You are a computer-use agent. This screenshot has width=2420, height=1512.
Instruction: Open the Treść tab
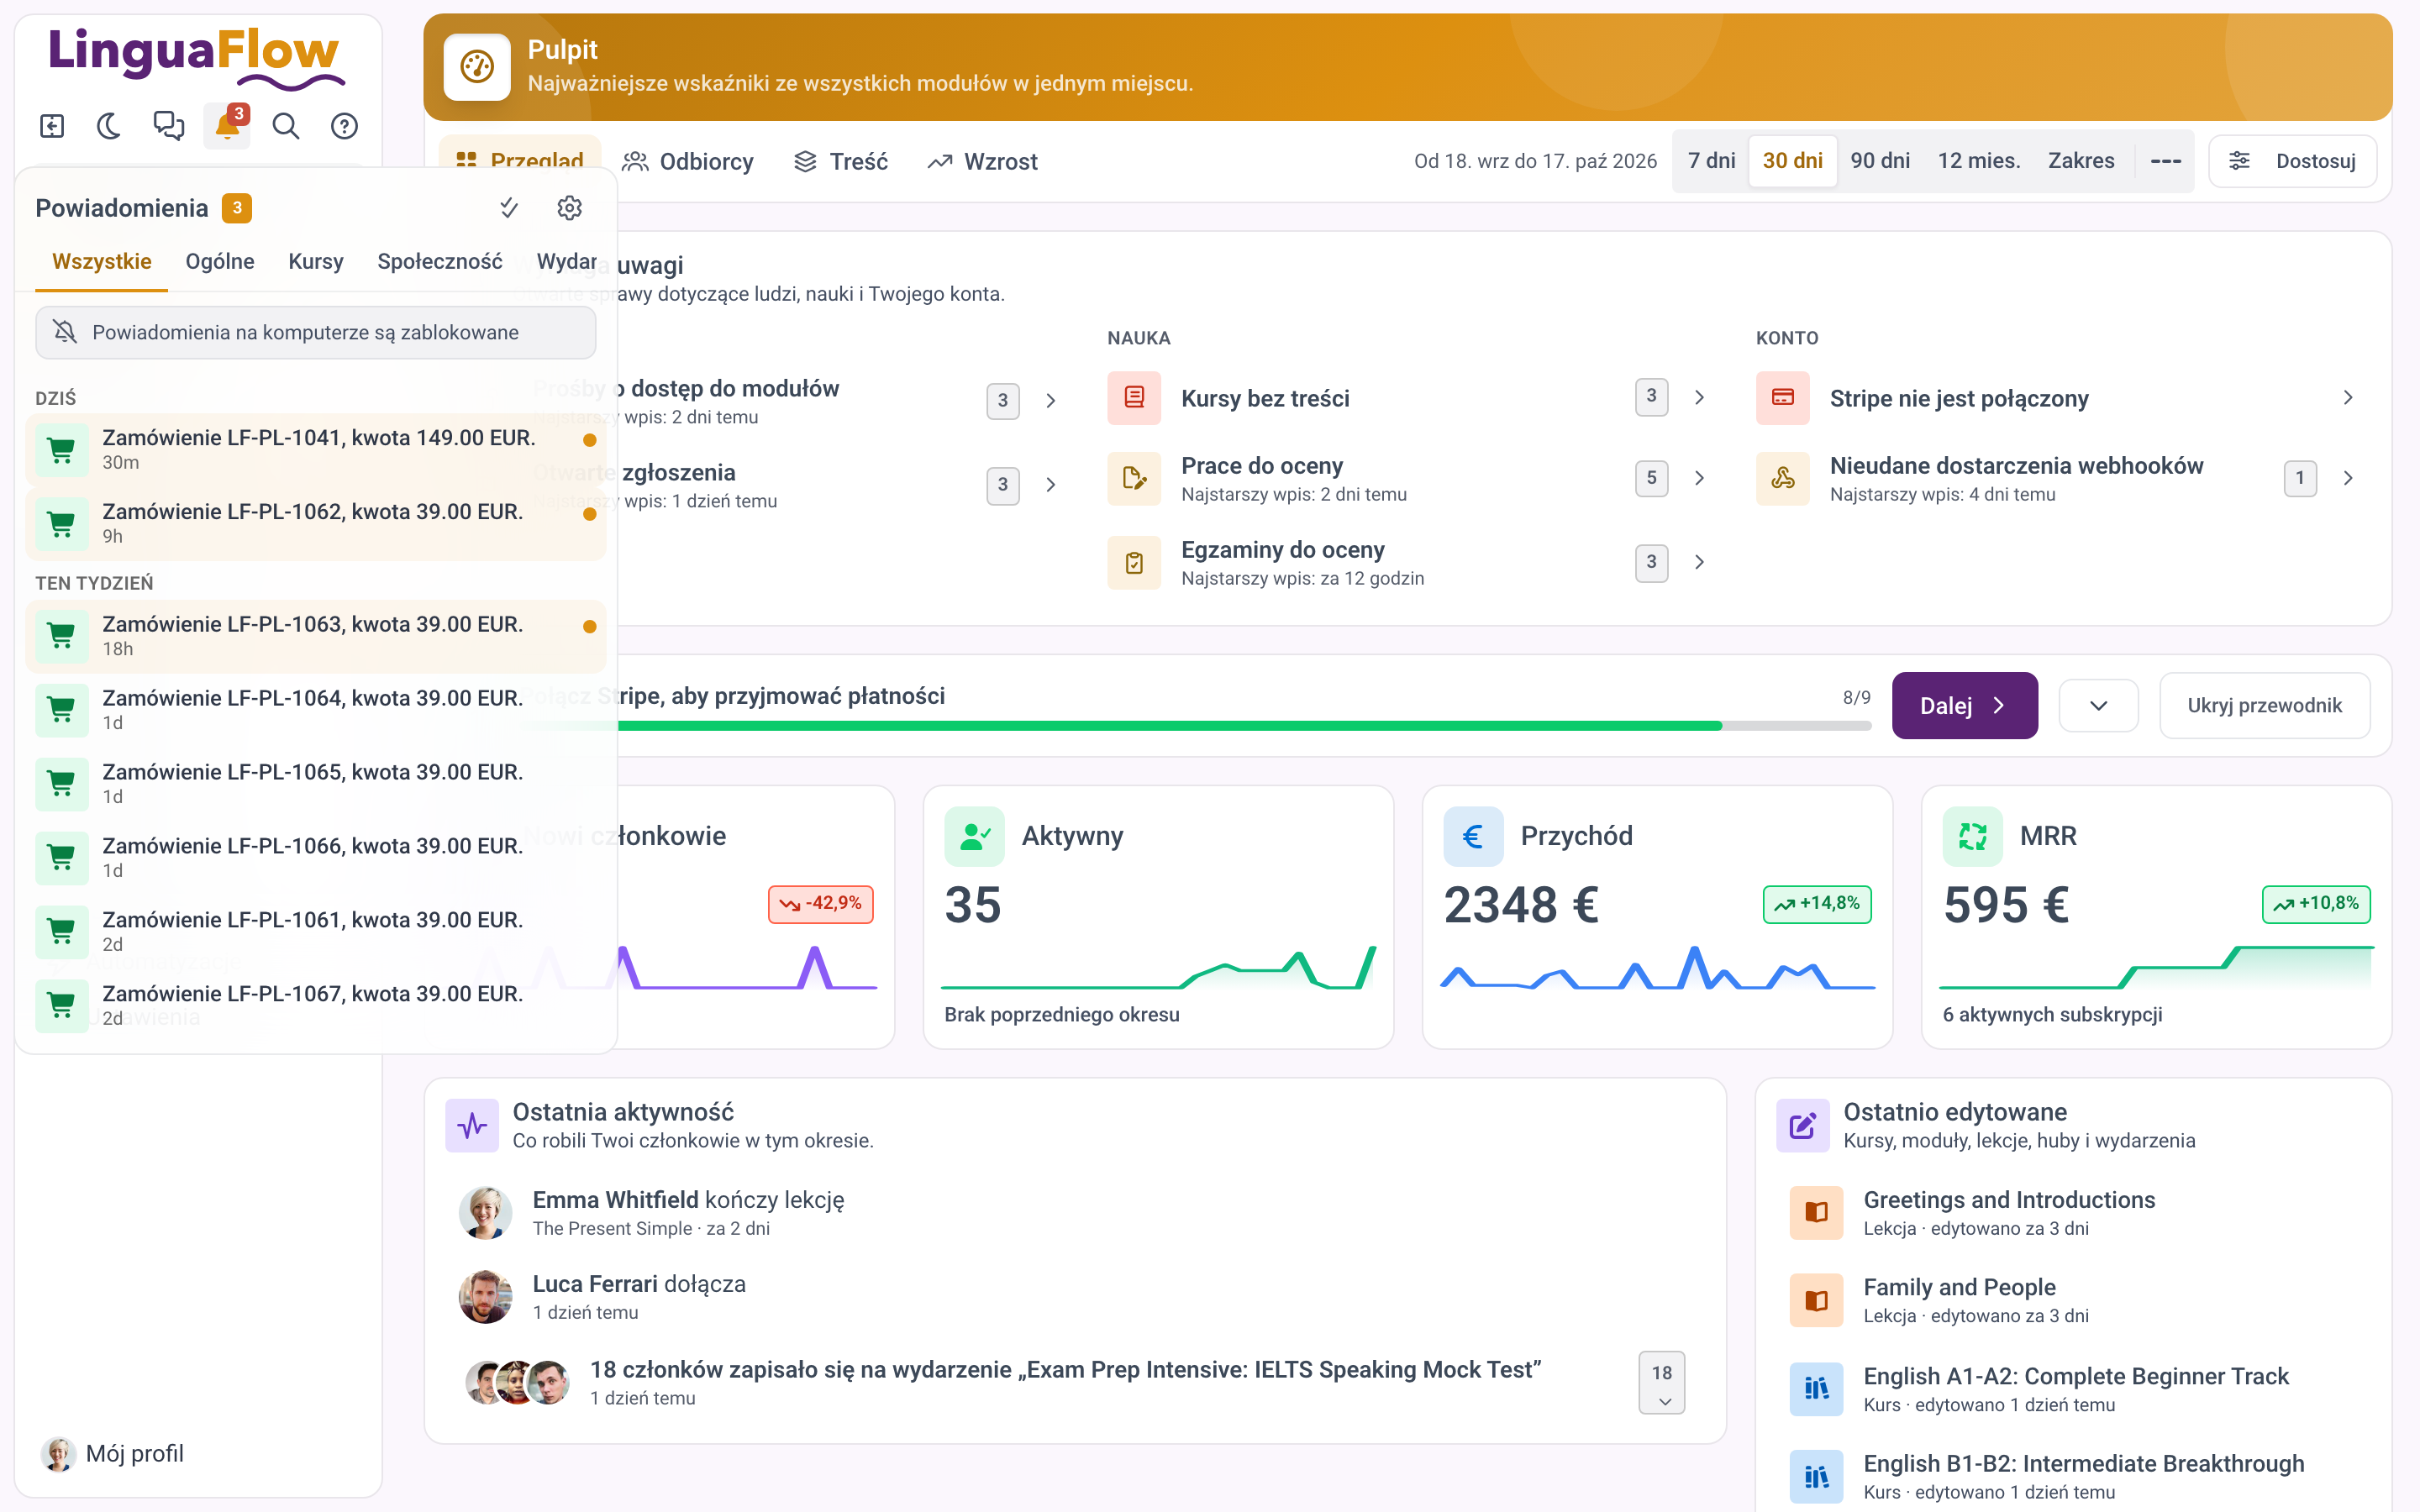[x=841, y=161]
